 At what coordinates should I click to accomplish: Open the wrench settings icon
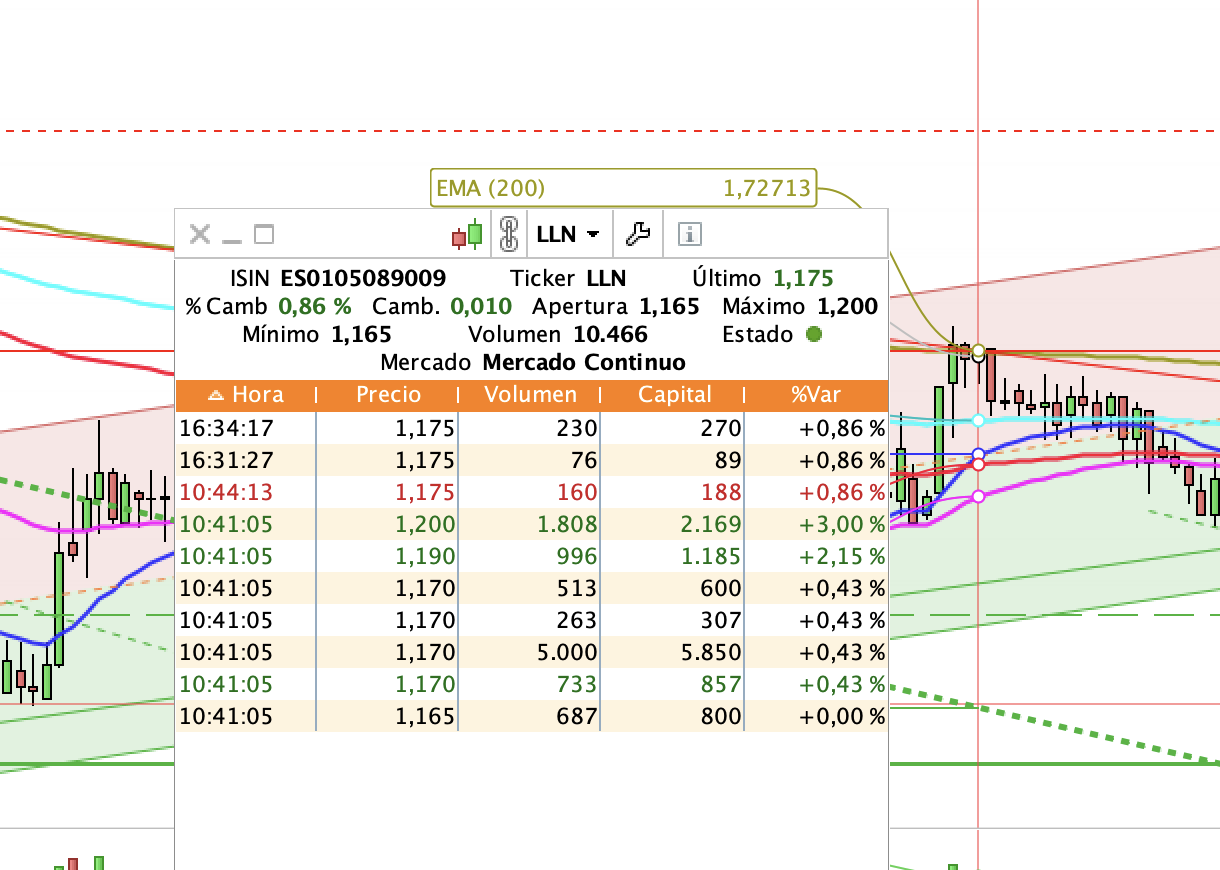[x=638, y=233]
